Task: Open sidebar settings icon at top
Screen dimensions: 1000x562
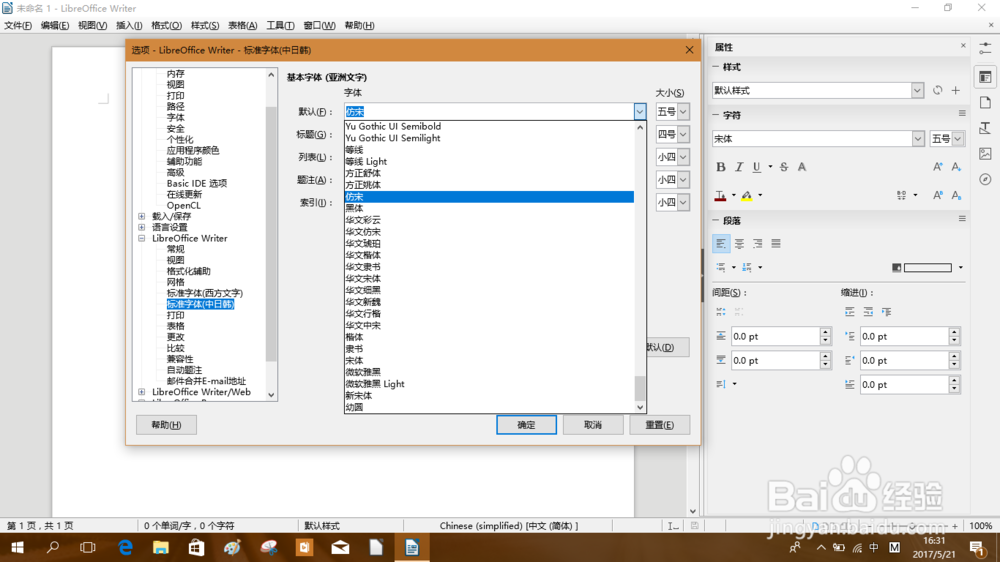Action: [985, 49]
